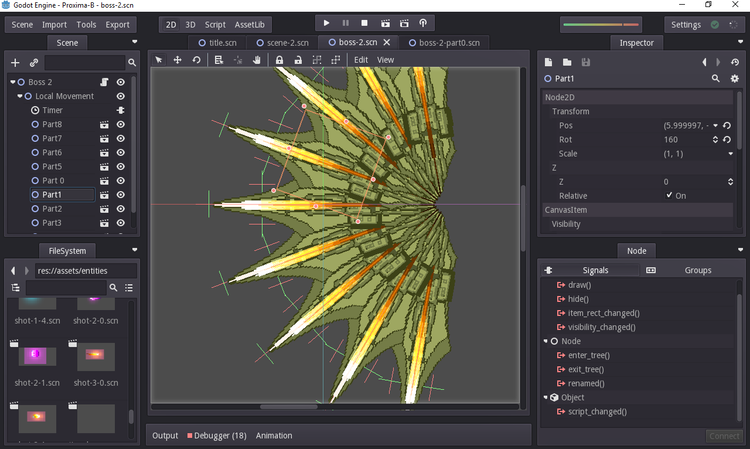Toggle FileSystem list view icon

point(129,287)
